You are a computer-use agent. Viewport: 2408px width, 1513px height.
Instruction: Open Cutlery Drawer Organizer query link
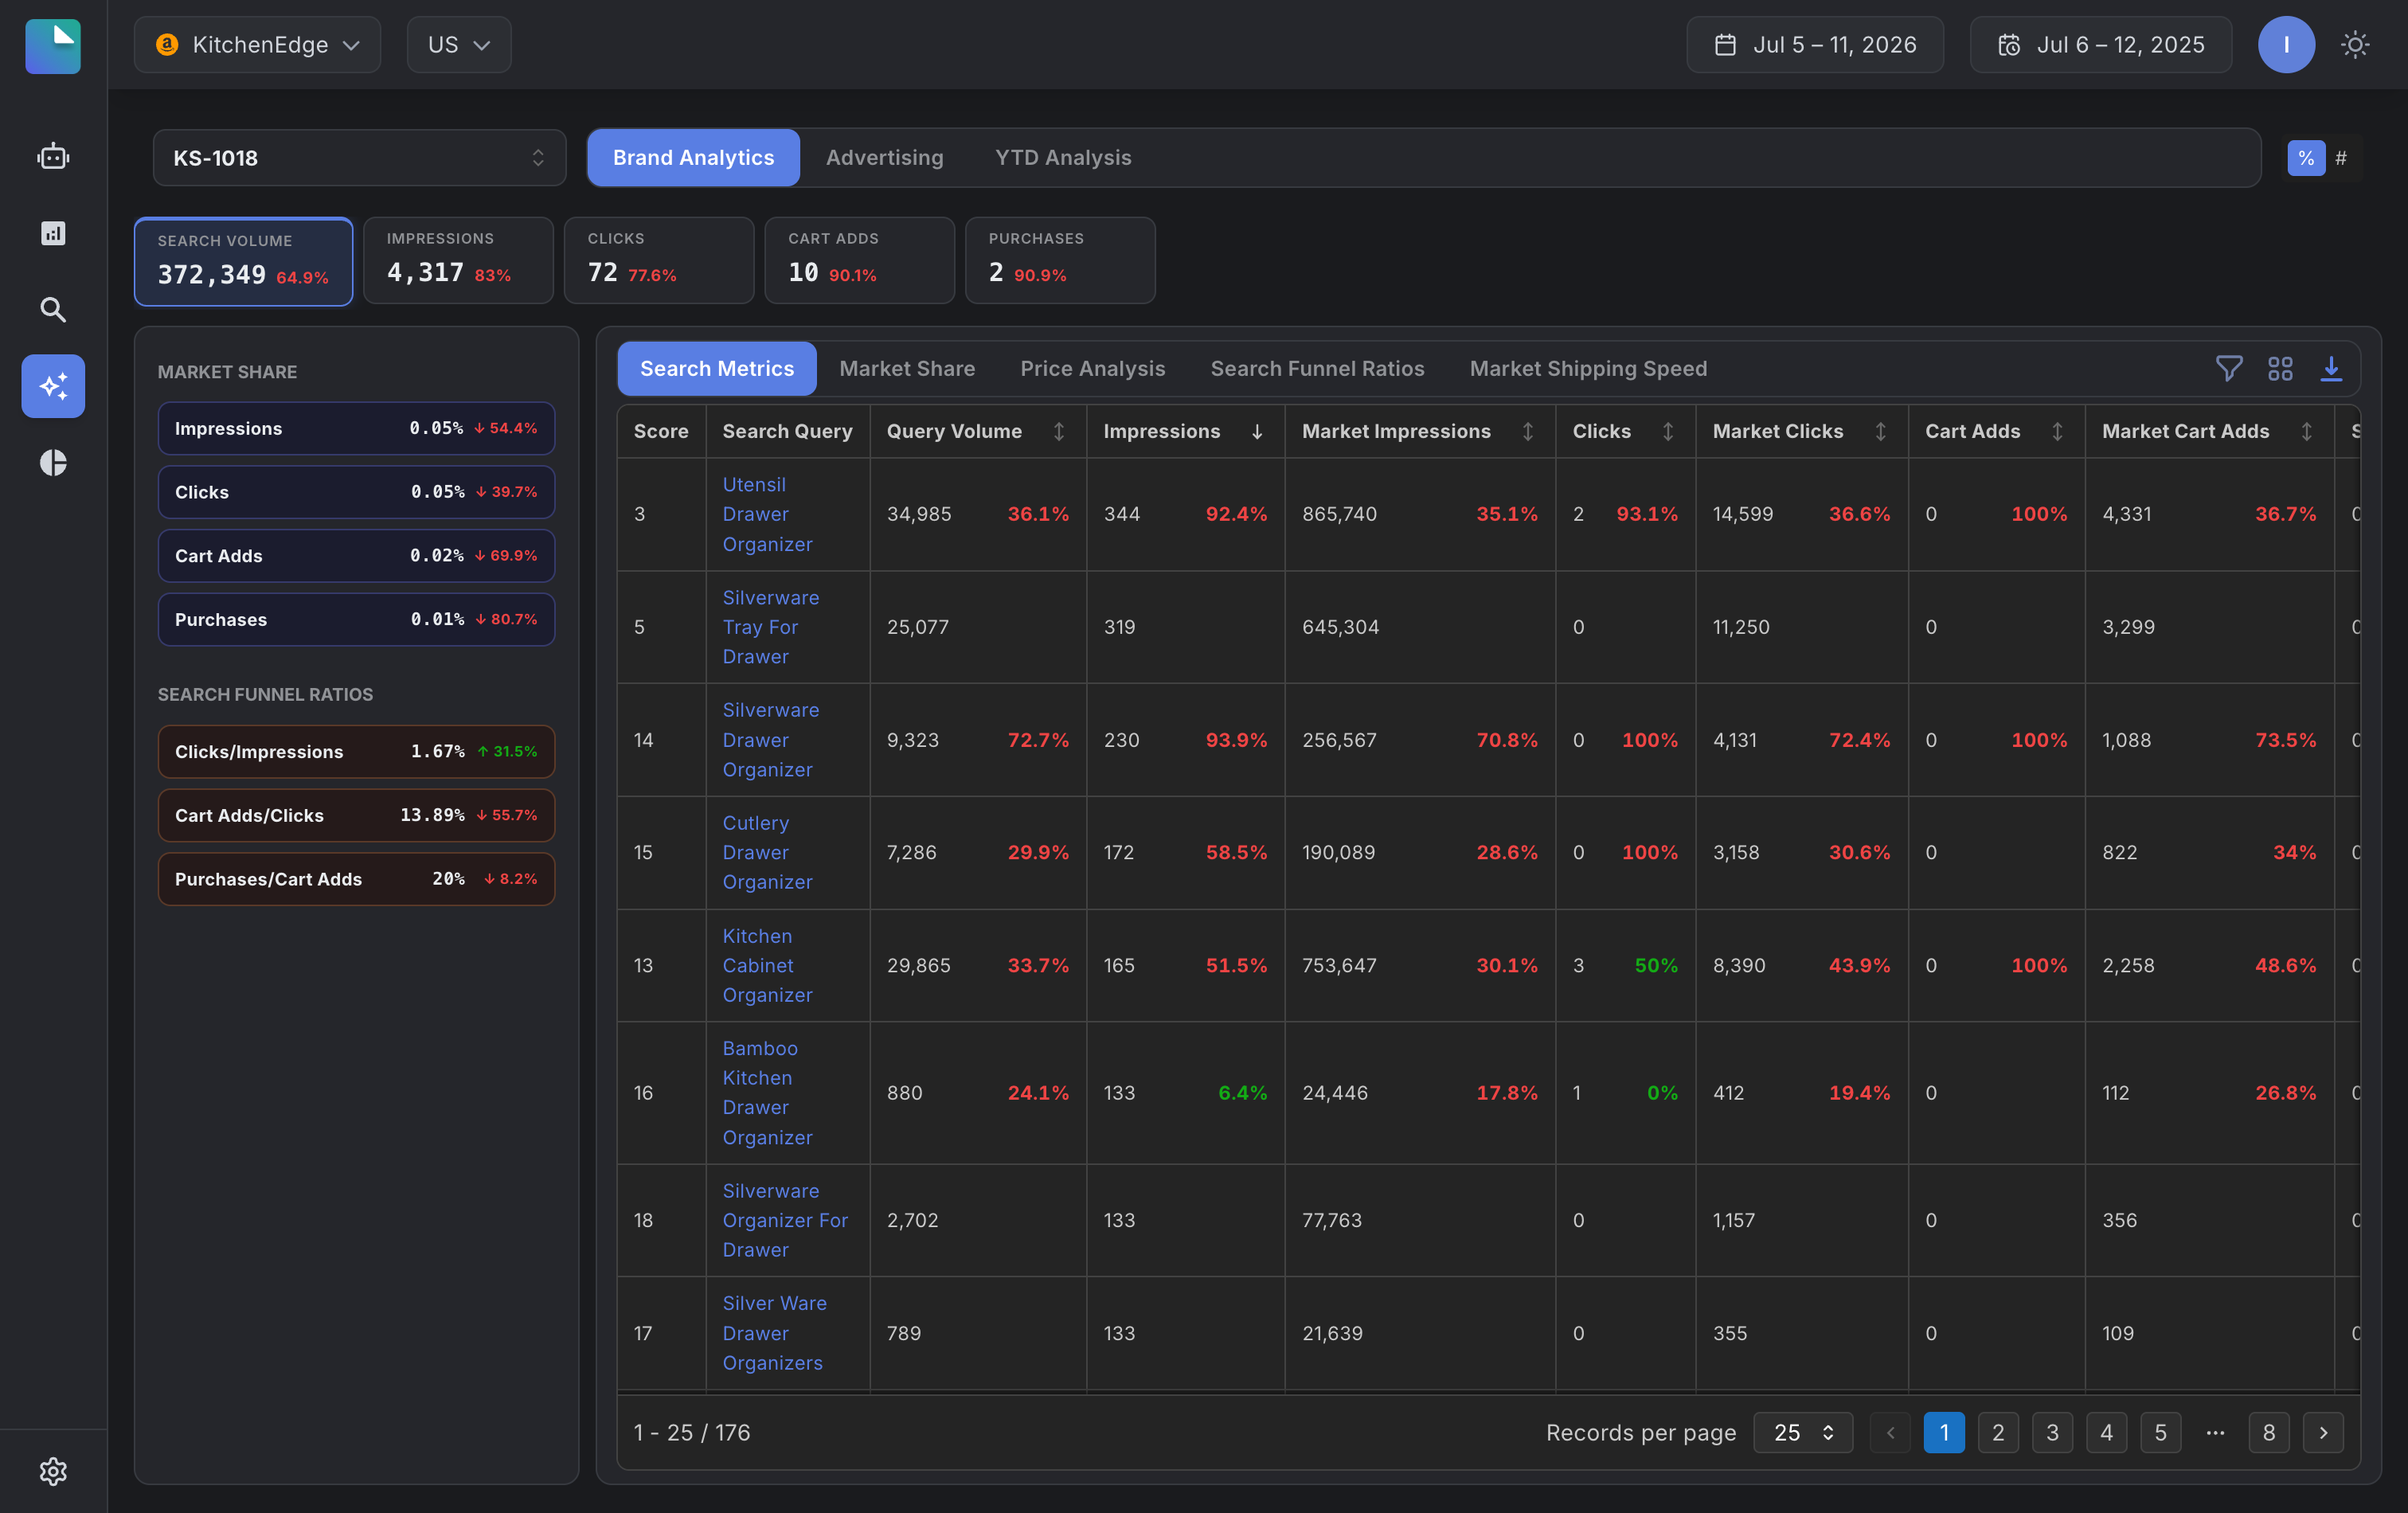tap(767, 852)
